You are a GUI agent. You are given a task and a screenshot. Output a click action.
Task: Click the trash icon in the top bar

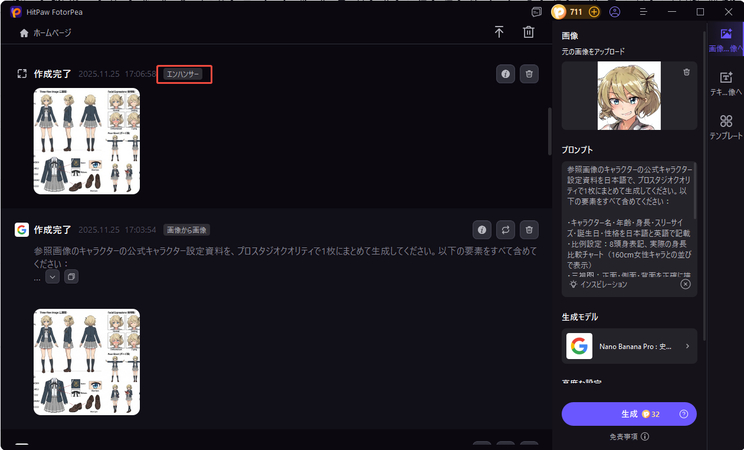[528, 32]
